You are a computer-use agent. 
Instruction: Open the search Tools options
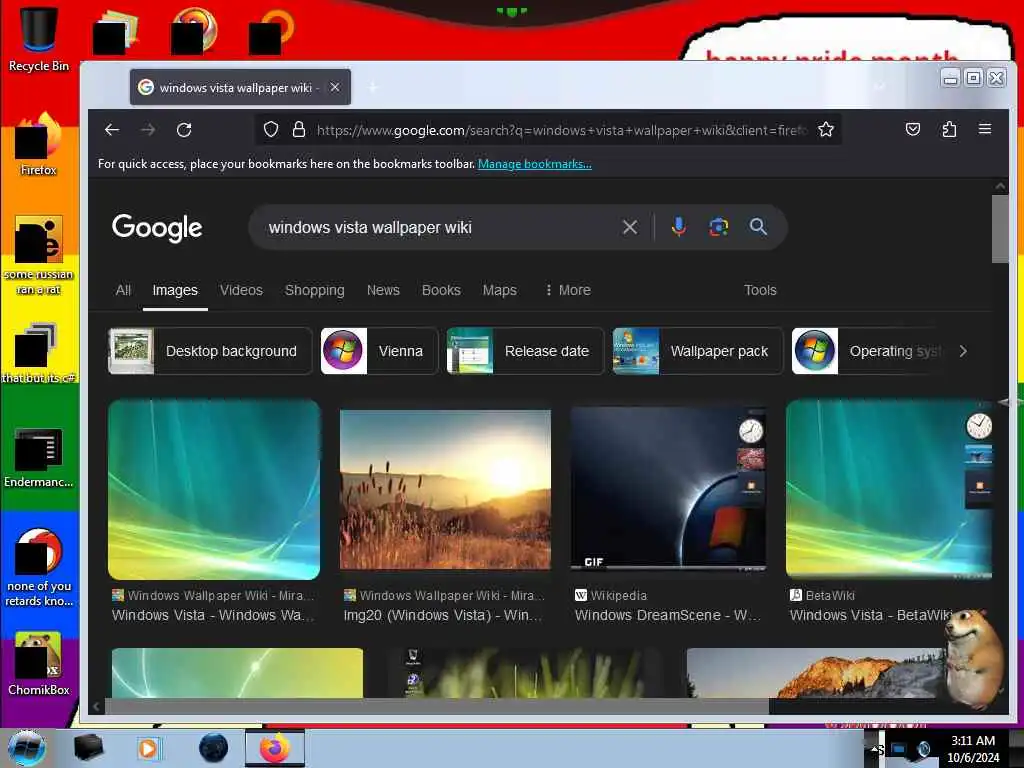(x=760, y=290)
